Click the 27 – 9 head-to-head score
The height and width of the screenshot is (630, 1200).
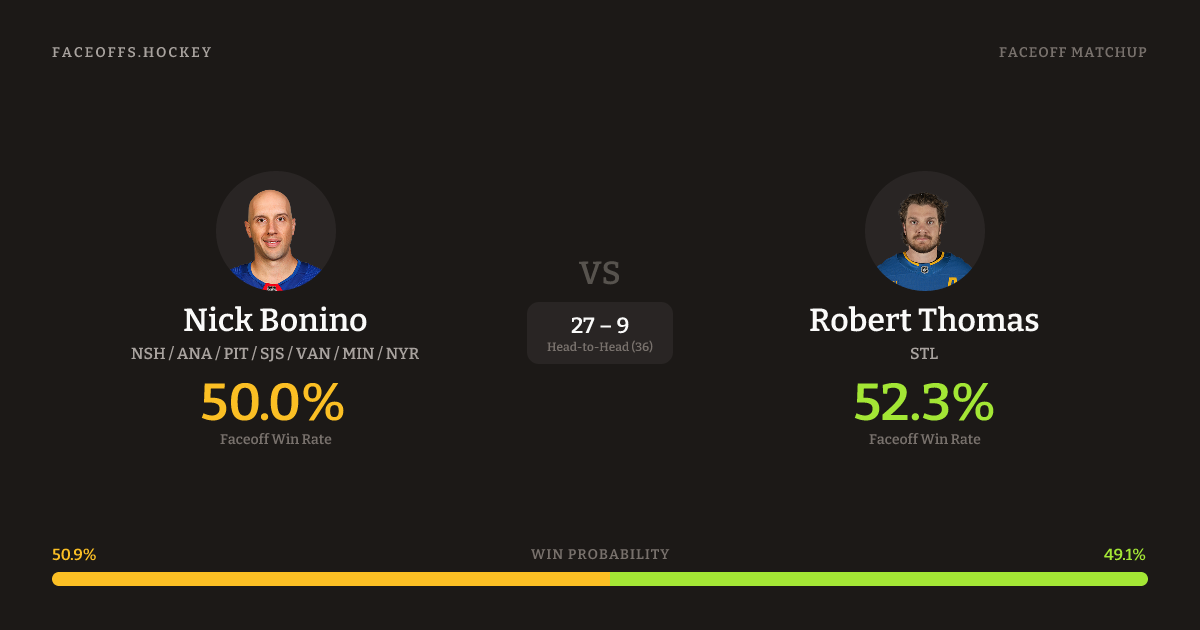point(600,325)
